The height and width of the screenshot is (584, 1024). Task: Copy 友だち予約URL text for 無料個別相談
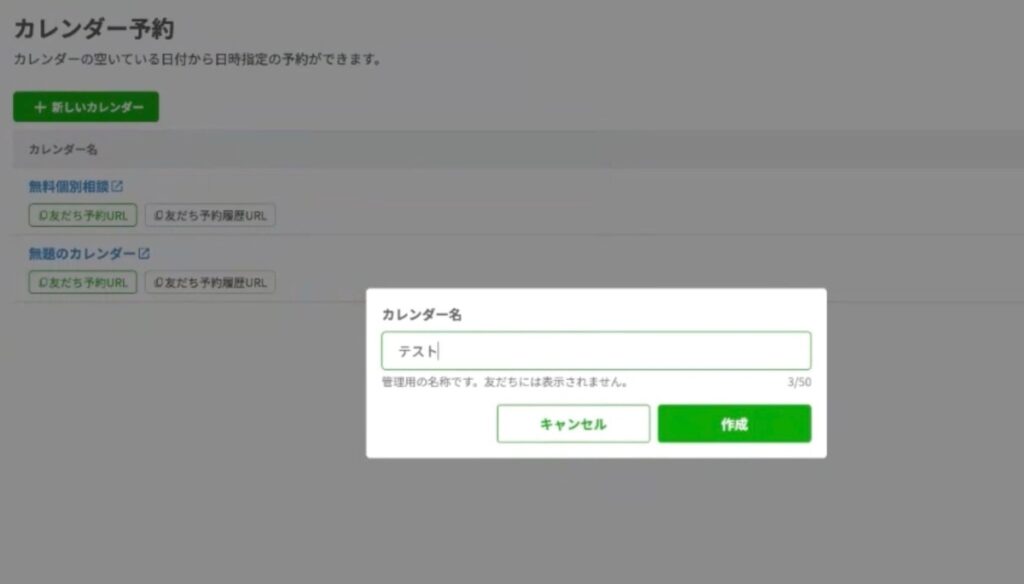pos(88,215)
